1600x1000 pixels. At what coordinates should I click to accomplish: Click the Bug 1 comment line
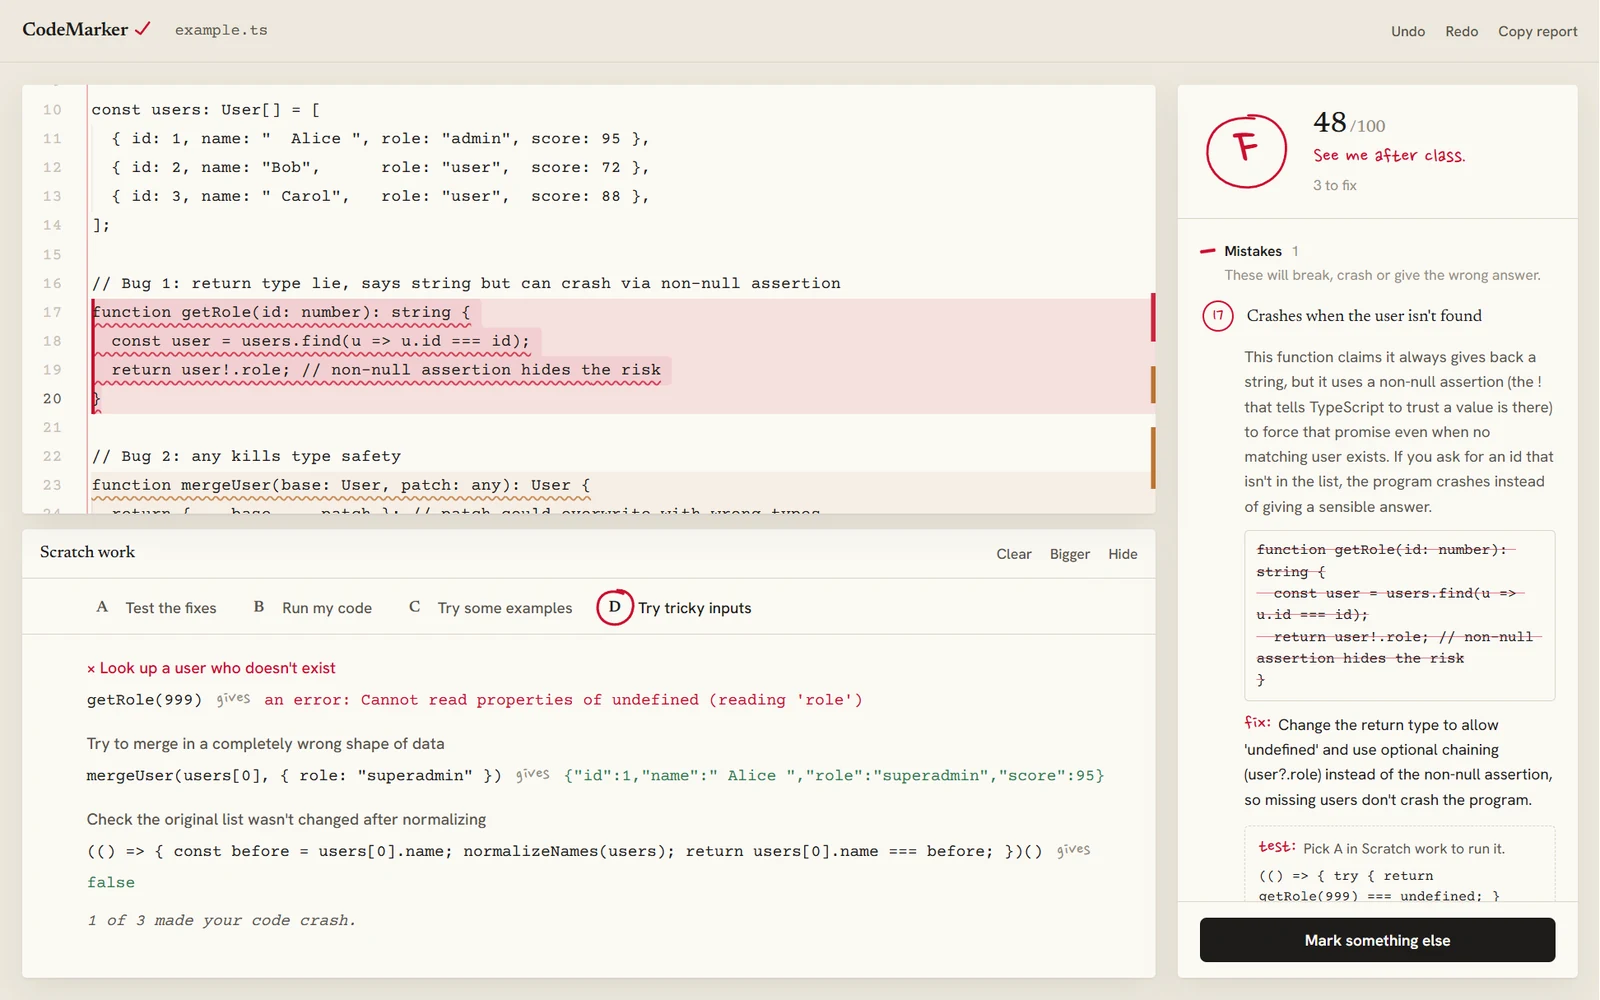pyautogui.click(x=466, y=283)
